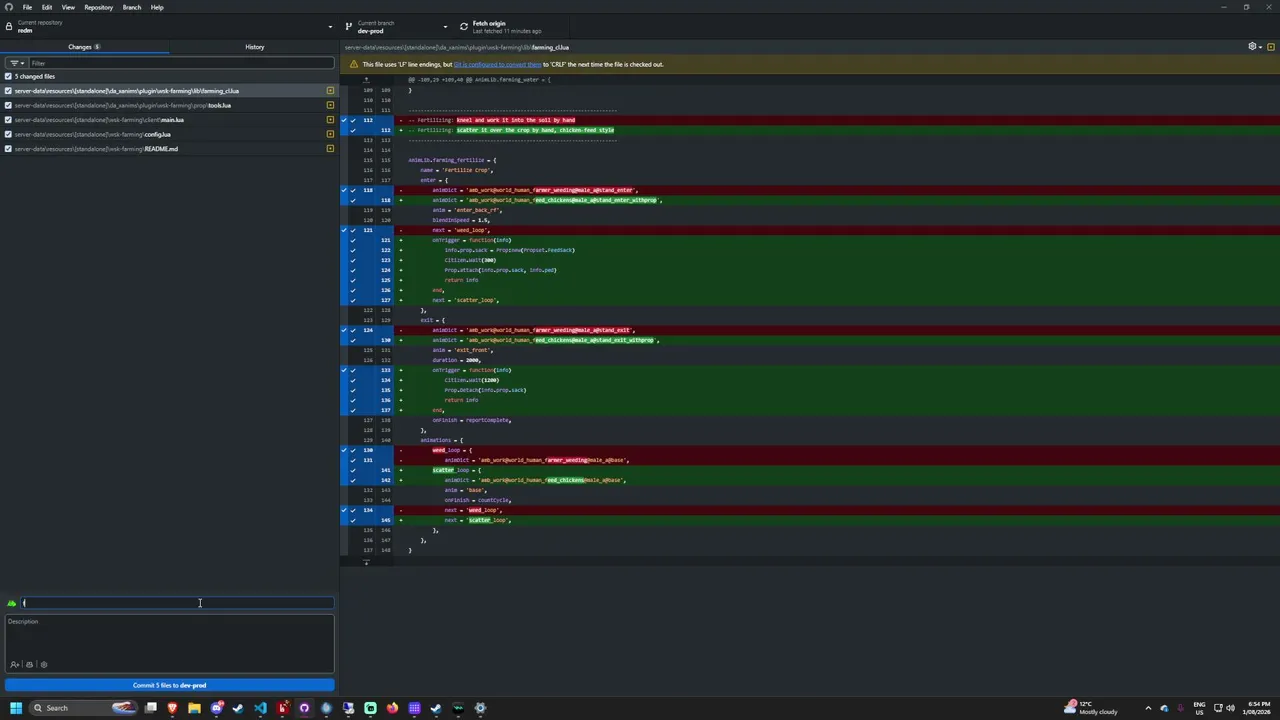Uncheck the README.md file checkbox
Viewport: 1280px width, 720px height.
point(8,149)
